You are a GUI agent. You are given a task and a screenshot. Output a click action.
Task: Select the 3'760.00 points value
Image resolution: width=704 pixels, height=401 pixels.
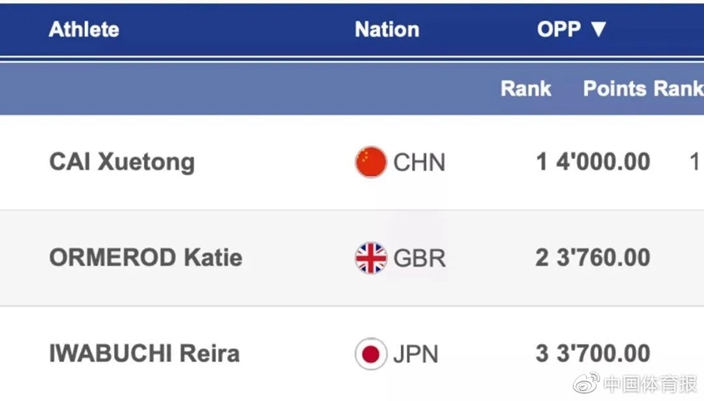point(603,258)
